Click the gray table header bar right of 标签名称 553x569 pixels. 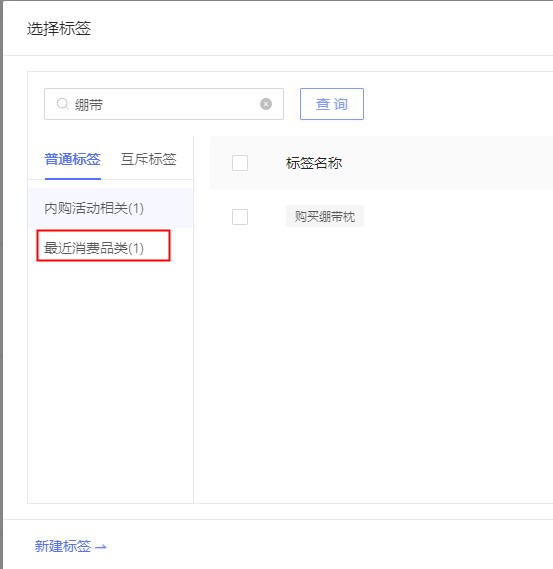[446, 163]
